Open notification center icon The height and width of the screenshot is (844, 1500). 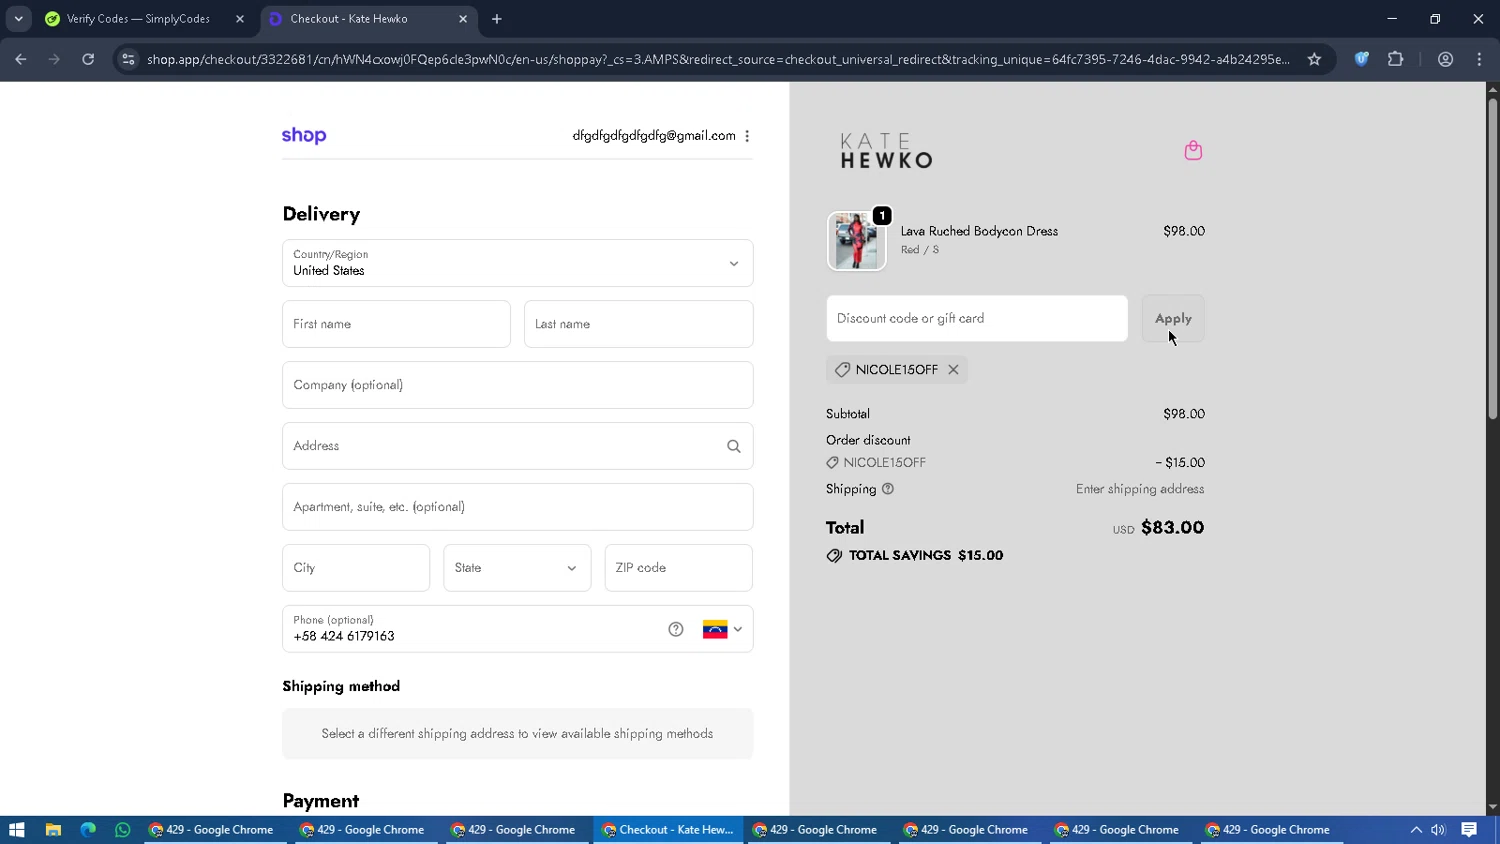[x=1469, y=830]
